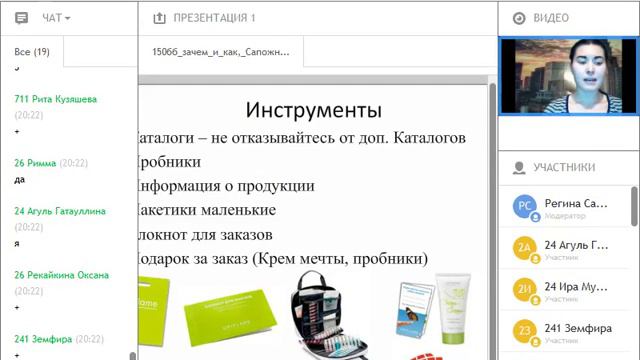Click the ПРЕЗЕНТАЦИЯ 1 panel title
The image size is (640, 360).
pyautogui.click(x=214, y=18)
